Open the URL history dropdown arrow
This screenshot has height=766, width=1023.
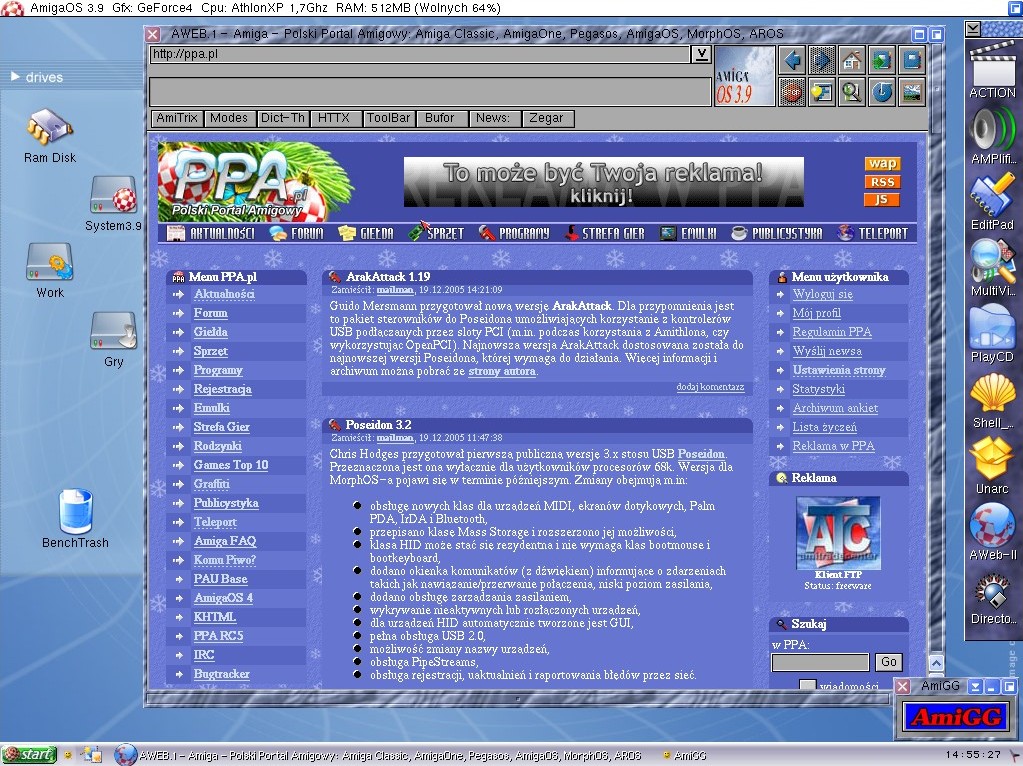701,54
